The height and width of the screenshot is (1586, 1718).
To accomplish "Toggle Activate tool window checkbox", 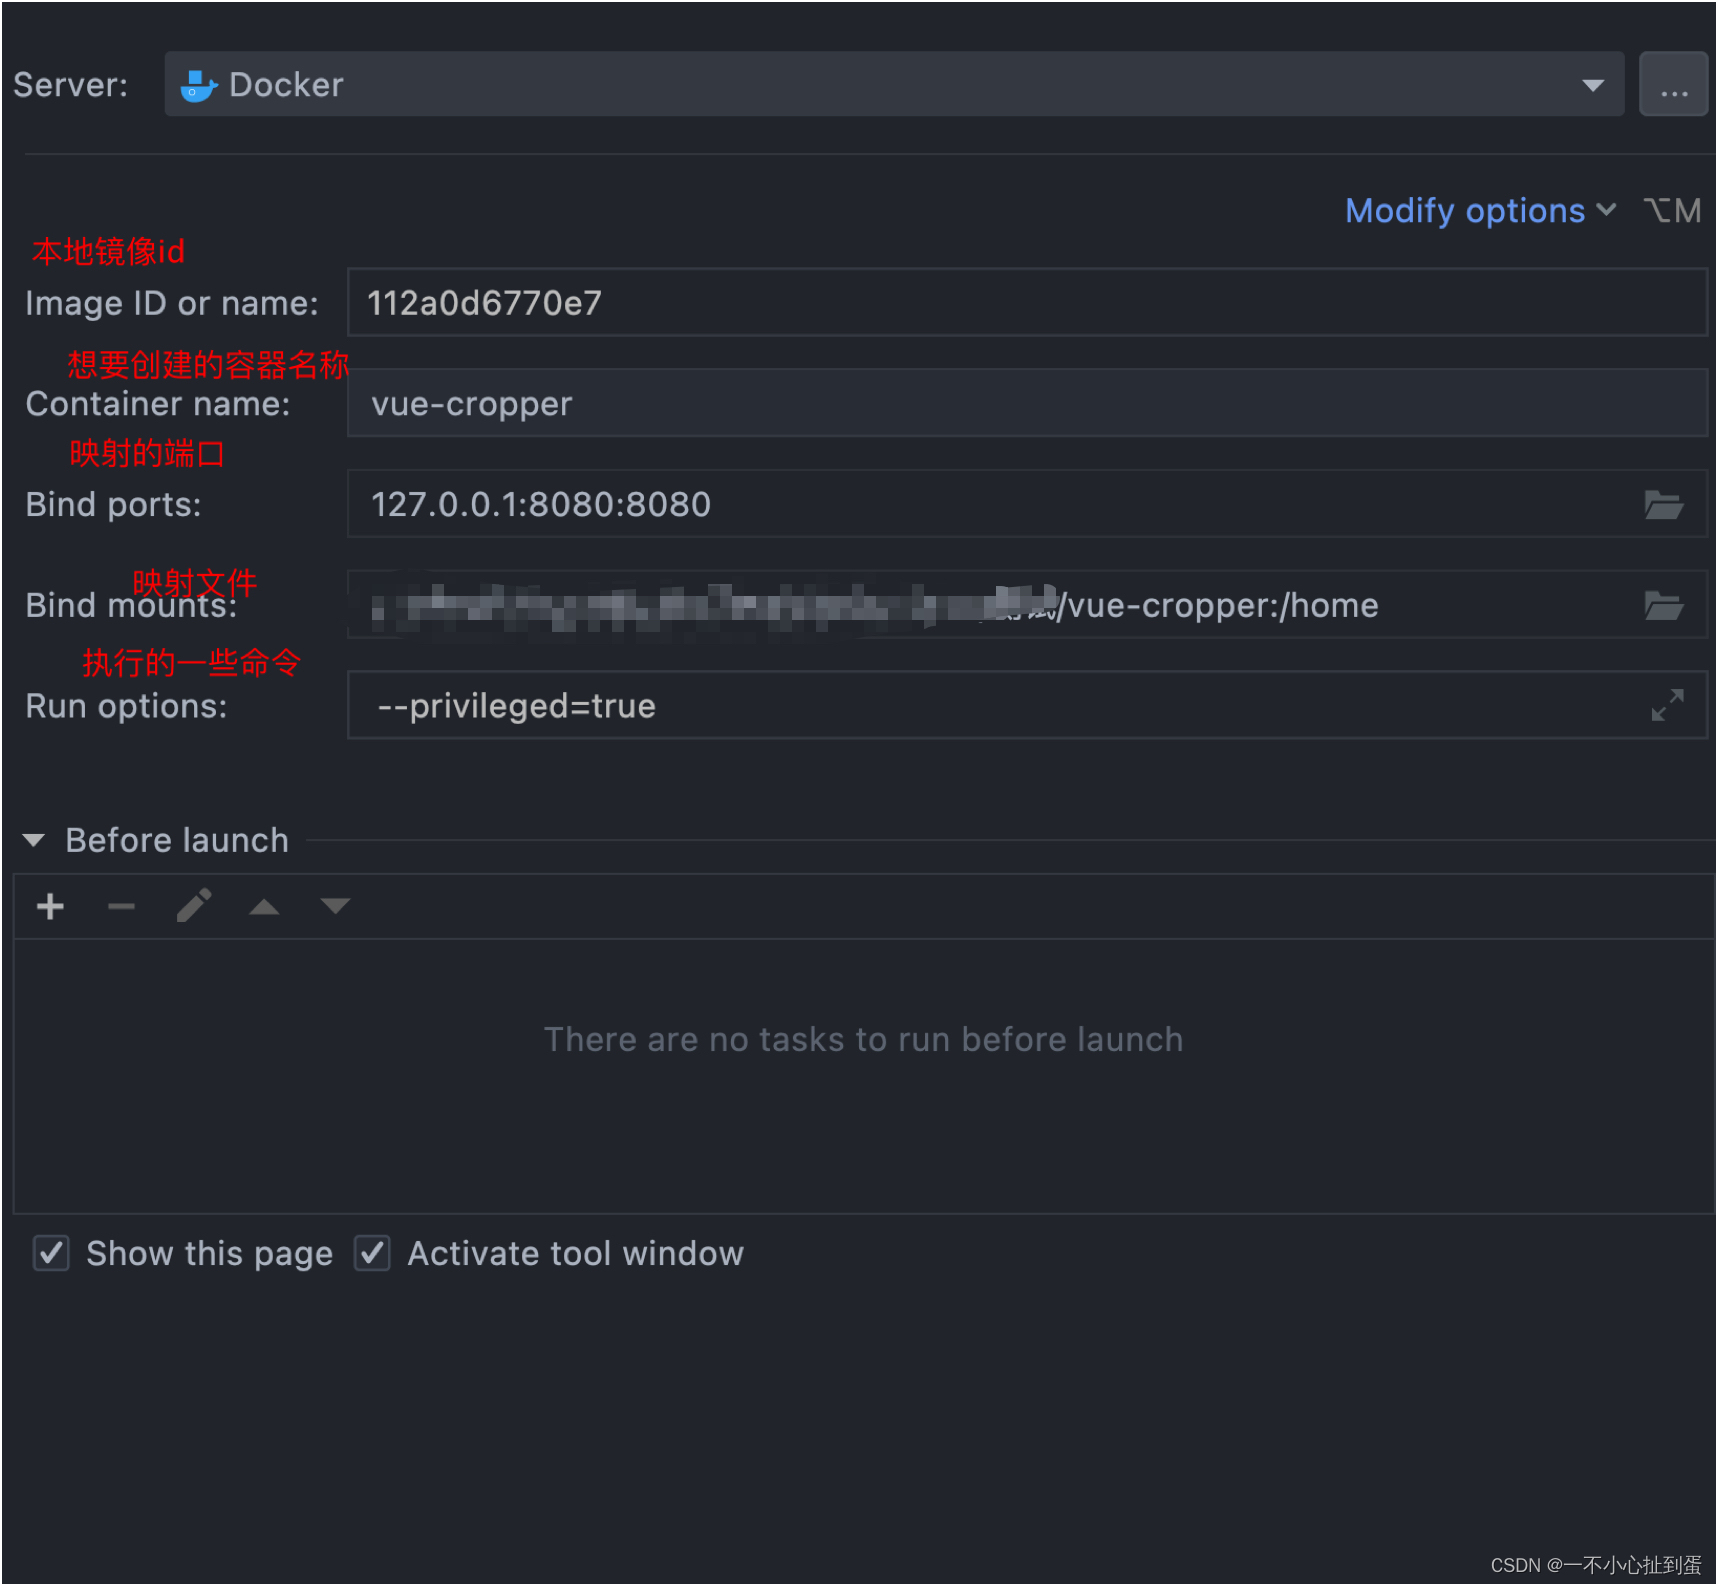I will tap(372, 1253).
